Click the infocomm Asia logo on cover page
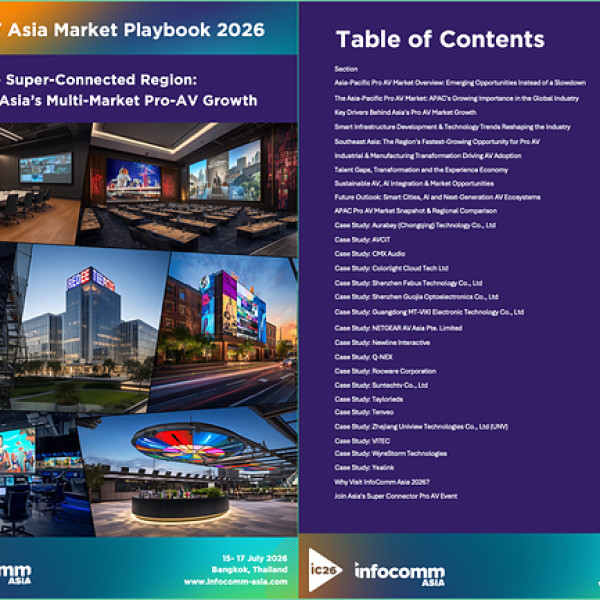Viewport: 600px width, 600px height. tap(16, 574)
